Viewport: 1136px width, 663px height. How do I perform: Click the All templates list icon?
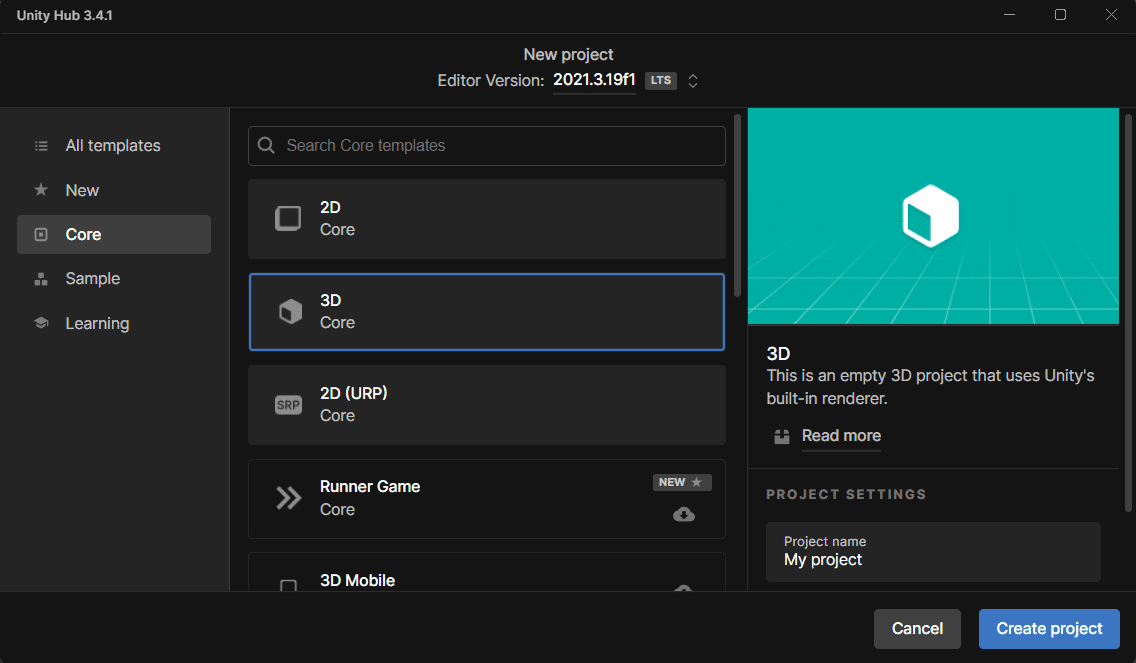(x=40, y=145)
